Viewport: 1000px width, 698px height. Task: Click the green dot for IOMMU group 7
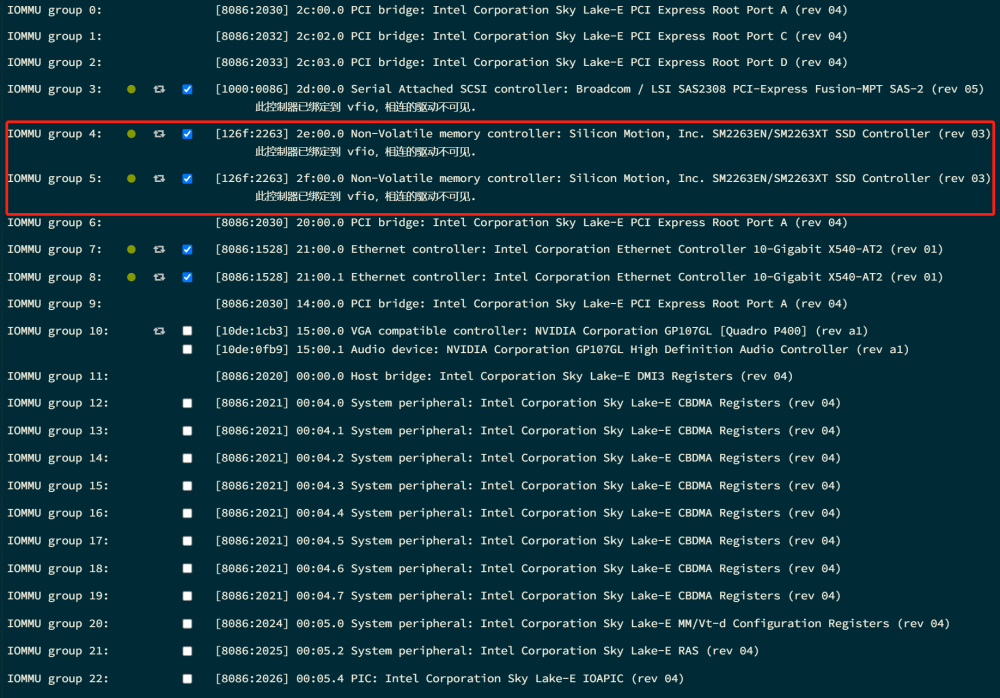click(x=131, y=249)
